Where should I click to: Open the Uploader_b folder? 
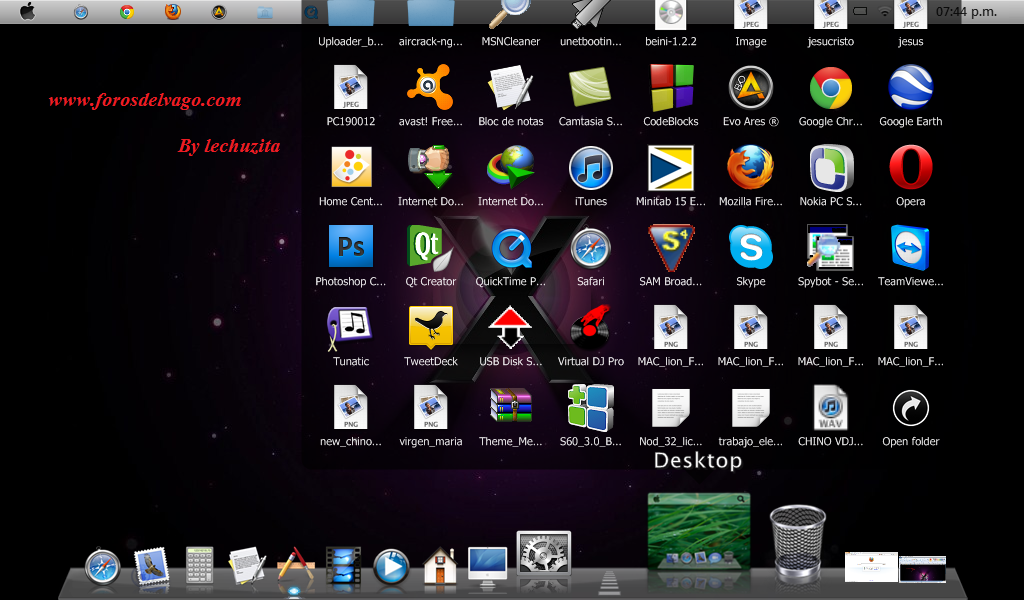click(351, 13)
